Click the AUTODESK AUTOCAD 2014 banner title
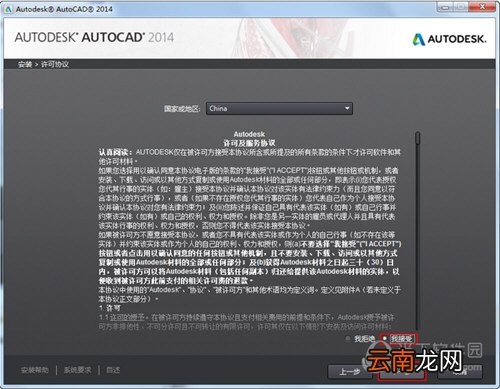The image size is (500, 389). coord(94,37)
